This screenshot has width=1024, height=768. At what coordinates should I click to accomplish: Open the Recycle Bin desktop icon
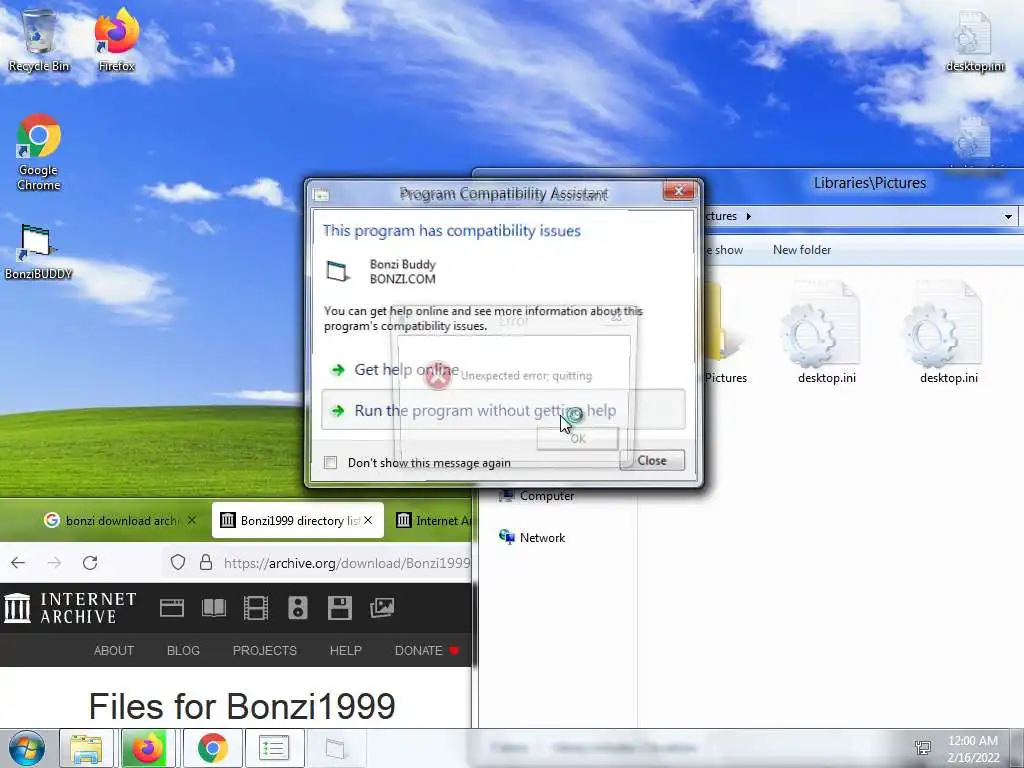pos(39,39)
